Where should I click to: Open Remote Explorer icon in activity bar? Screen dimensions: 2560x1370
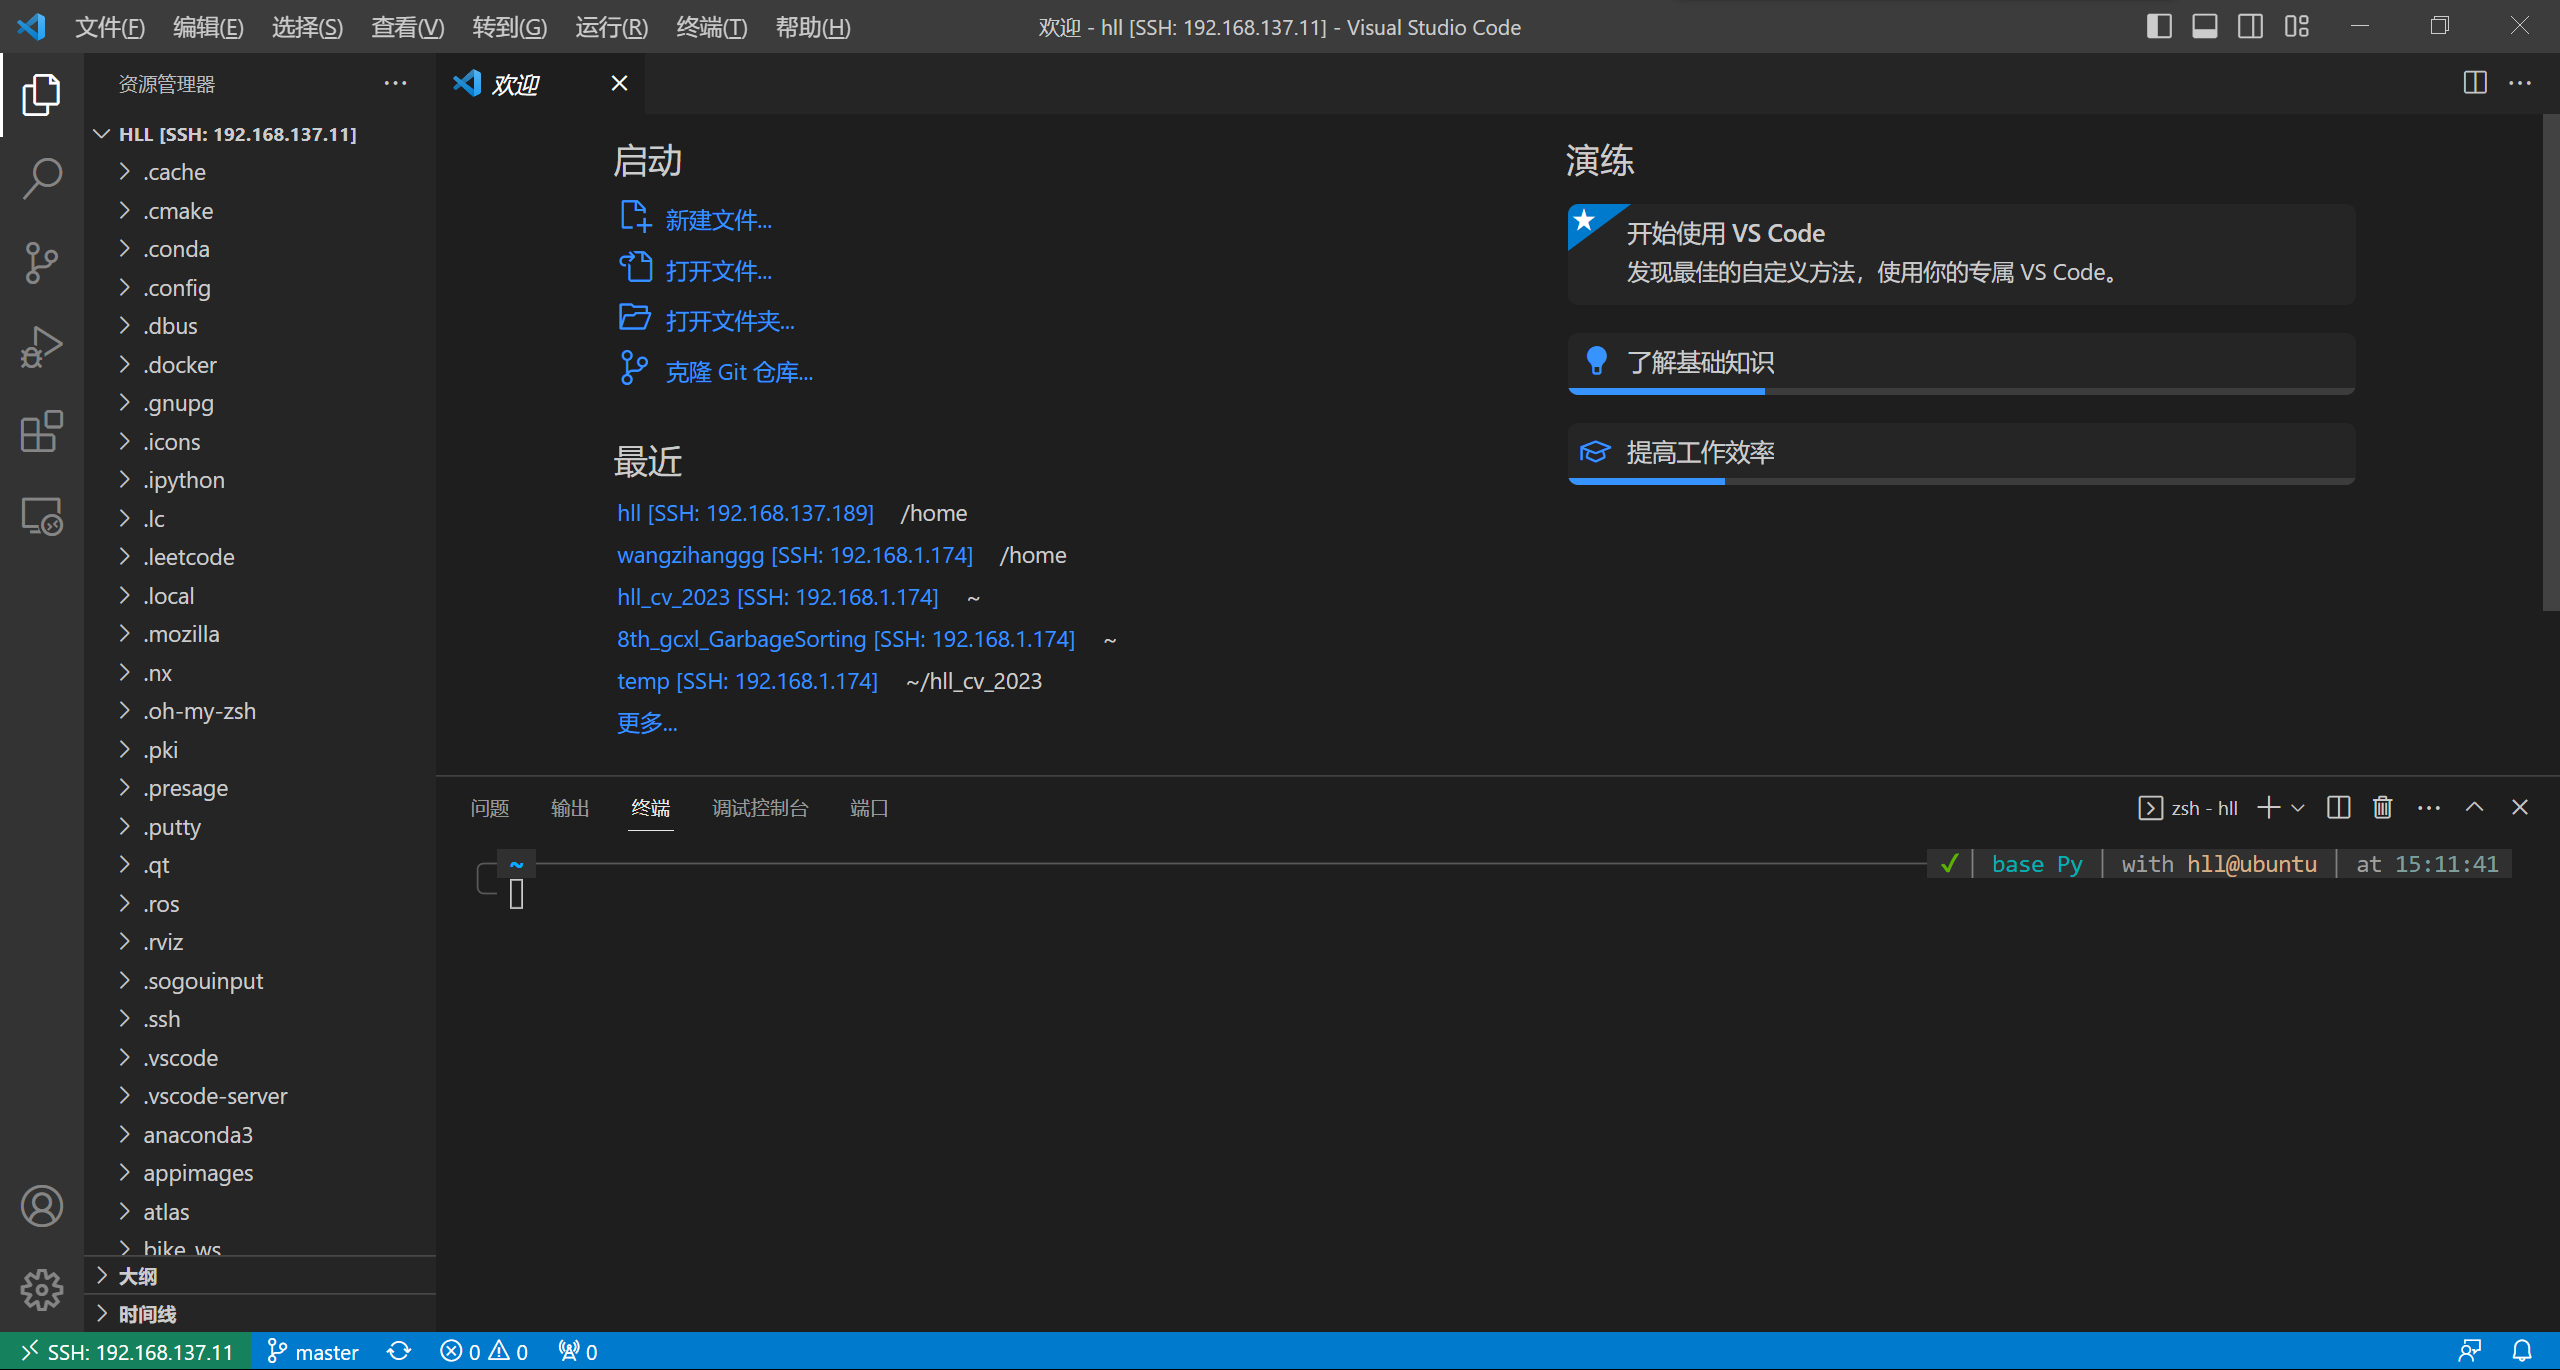pos(42,516)
